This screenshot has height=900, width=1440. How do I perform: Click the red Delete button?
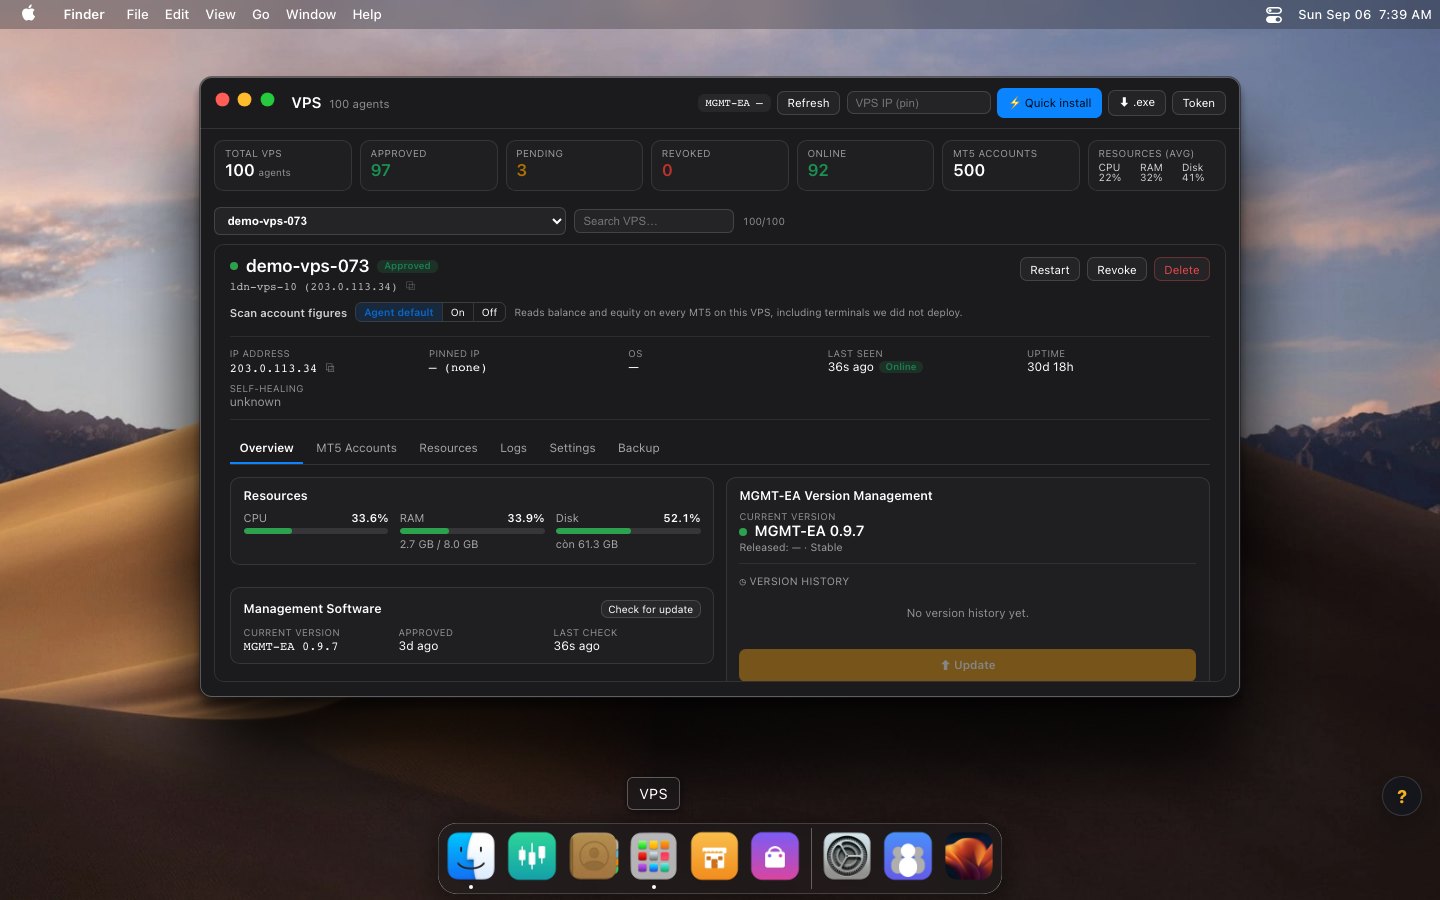[x=1181, y=270]
